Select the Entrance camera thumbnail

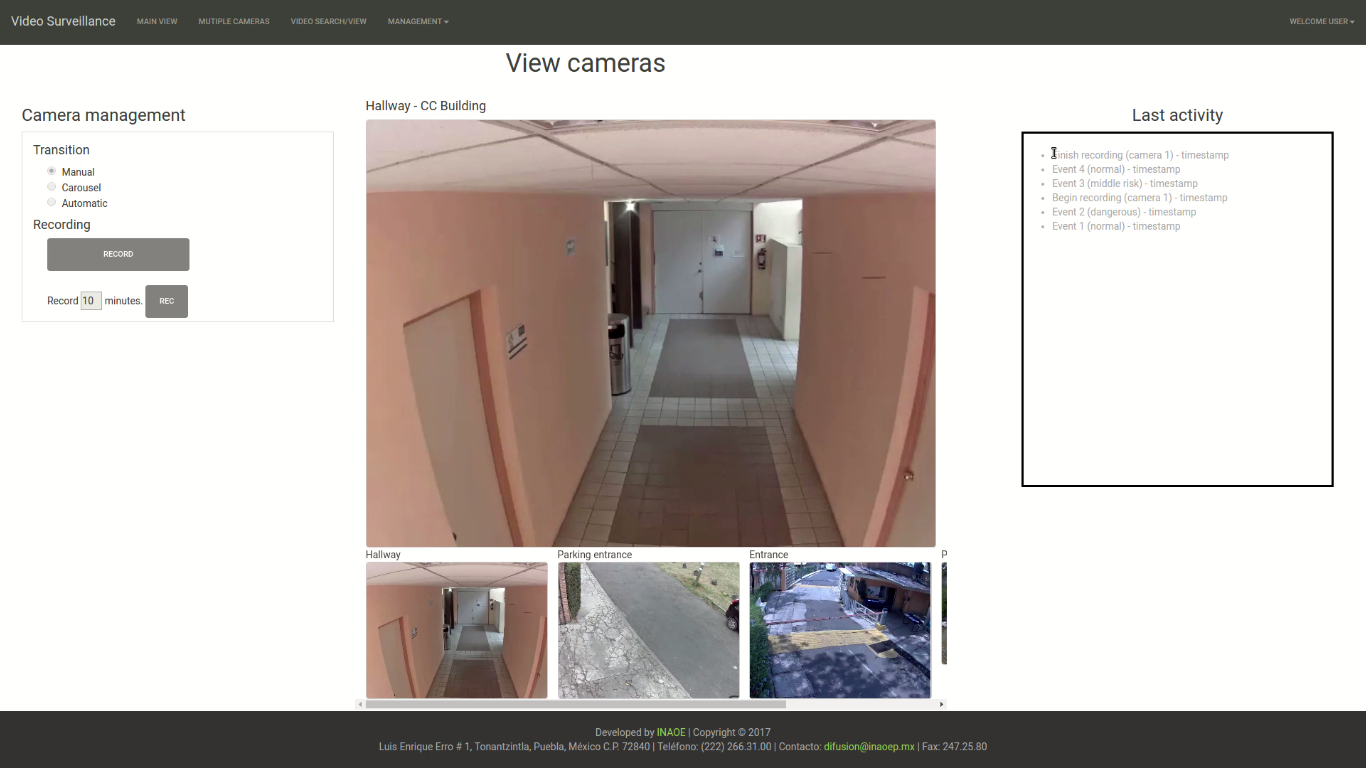pyautogui.click(x=840, y=630)
